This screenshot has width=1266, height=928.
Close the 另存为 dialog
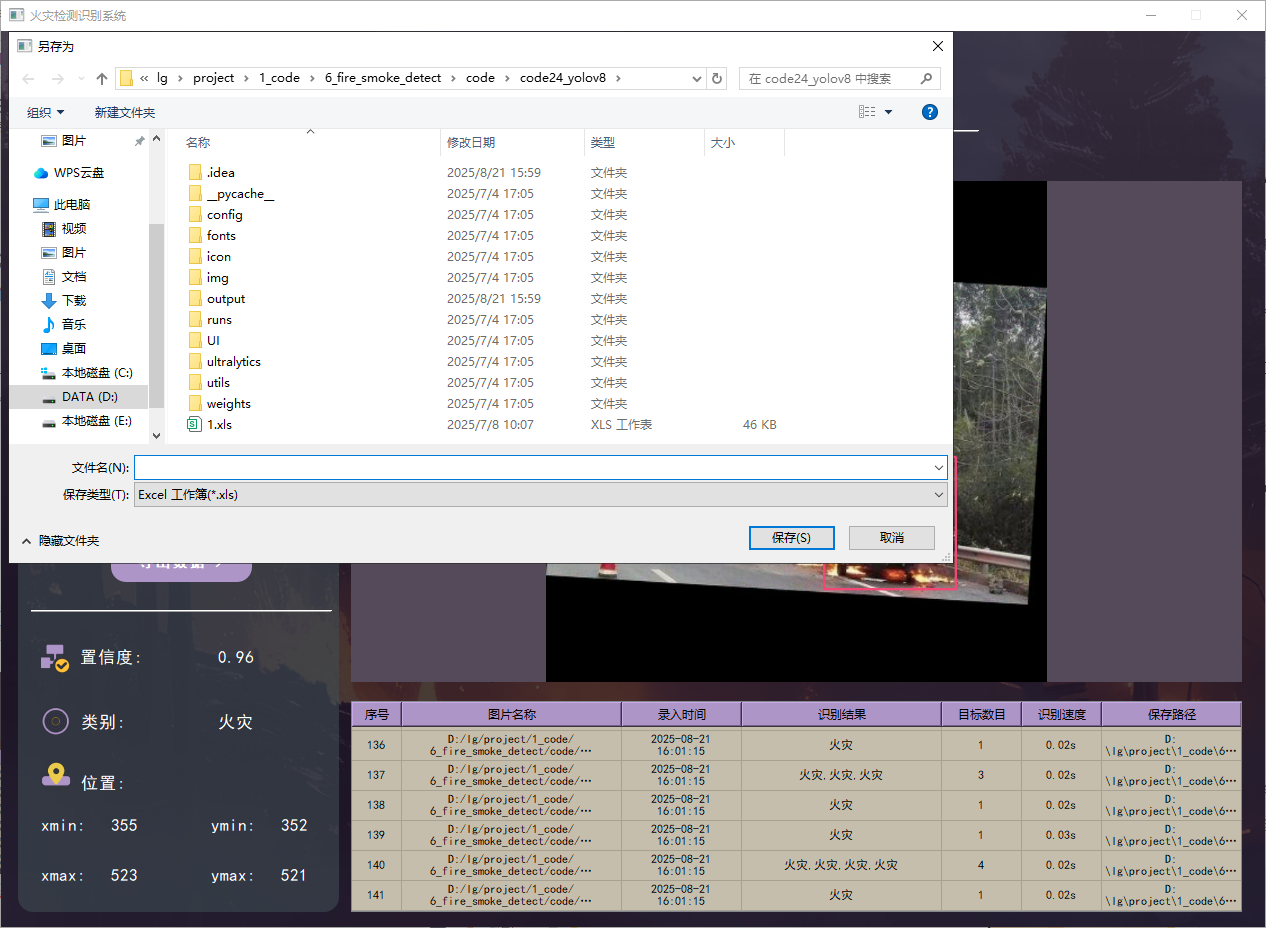point(937,46)
